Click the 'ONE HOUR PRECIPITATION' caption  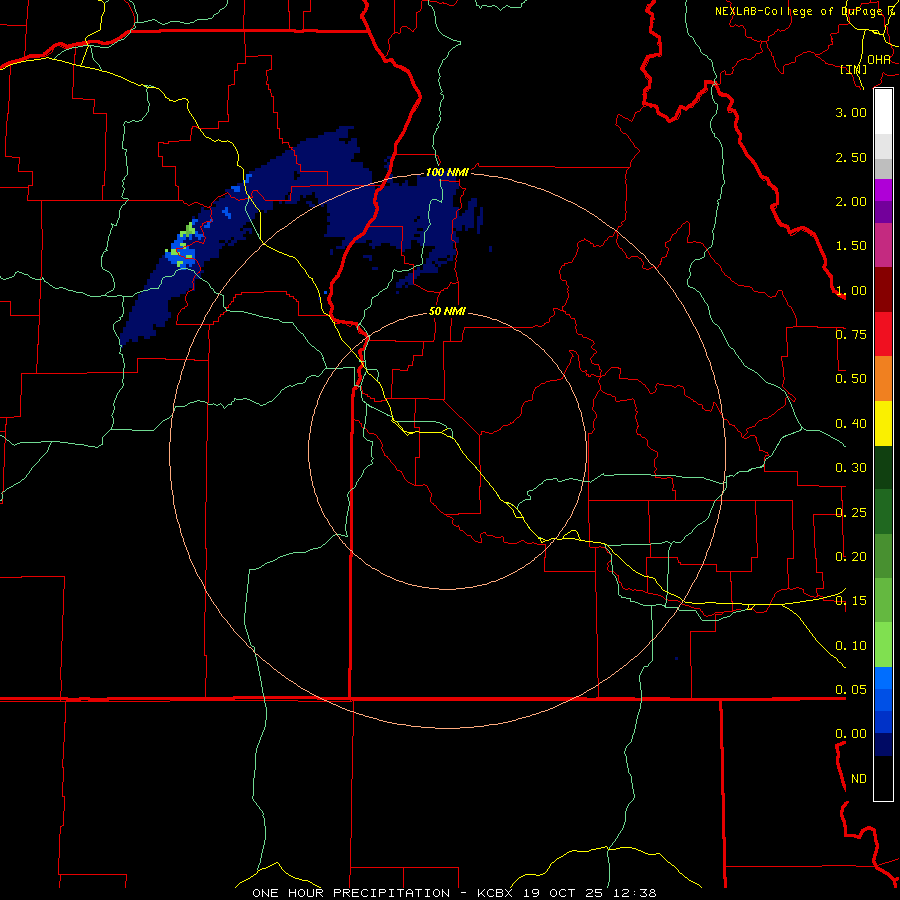tap(351, 893)
